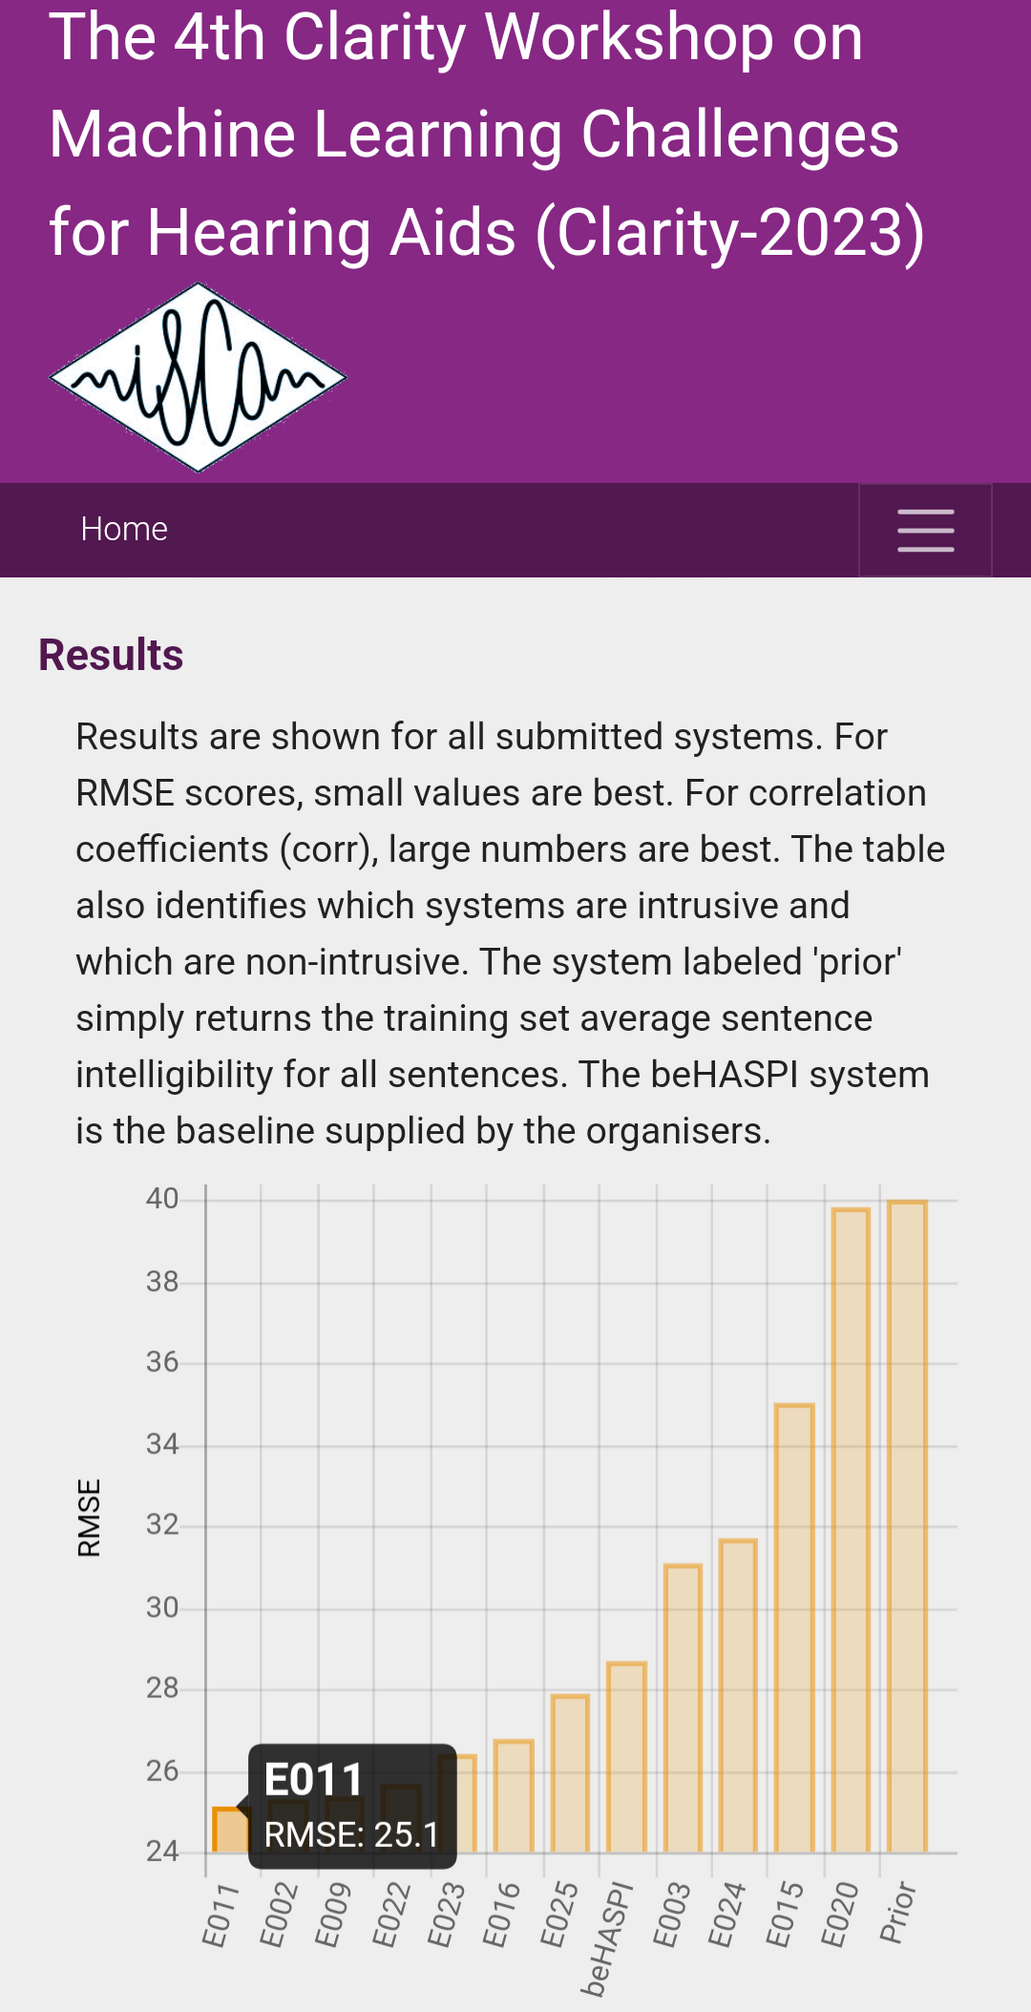Click the Prior x-axis label

tap(897, 1912)
